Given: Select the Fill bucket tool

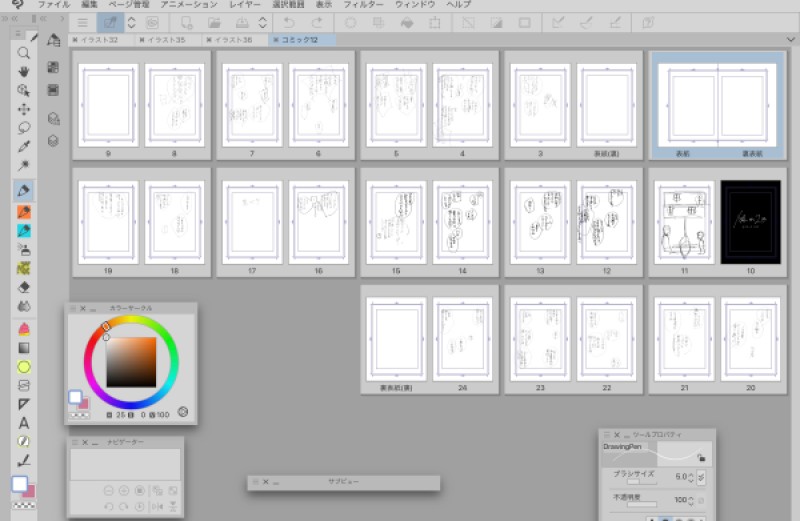Looking at the screenshot, I should [23, 329].
